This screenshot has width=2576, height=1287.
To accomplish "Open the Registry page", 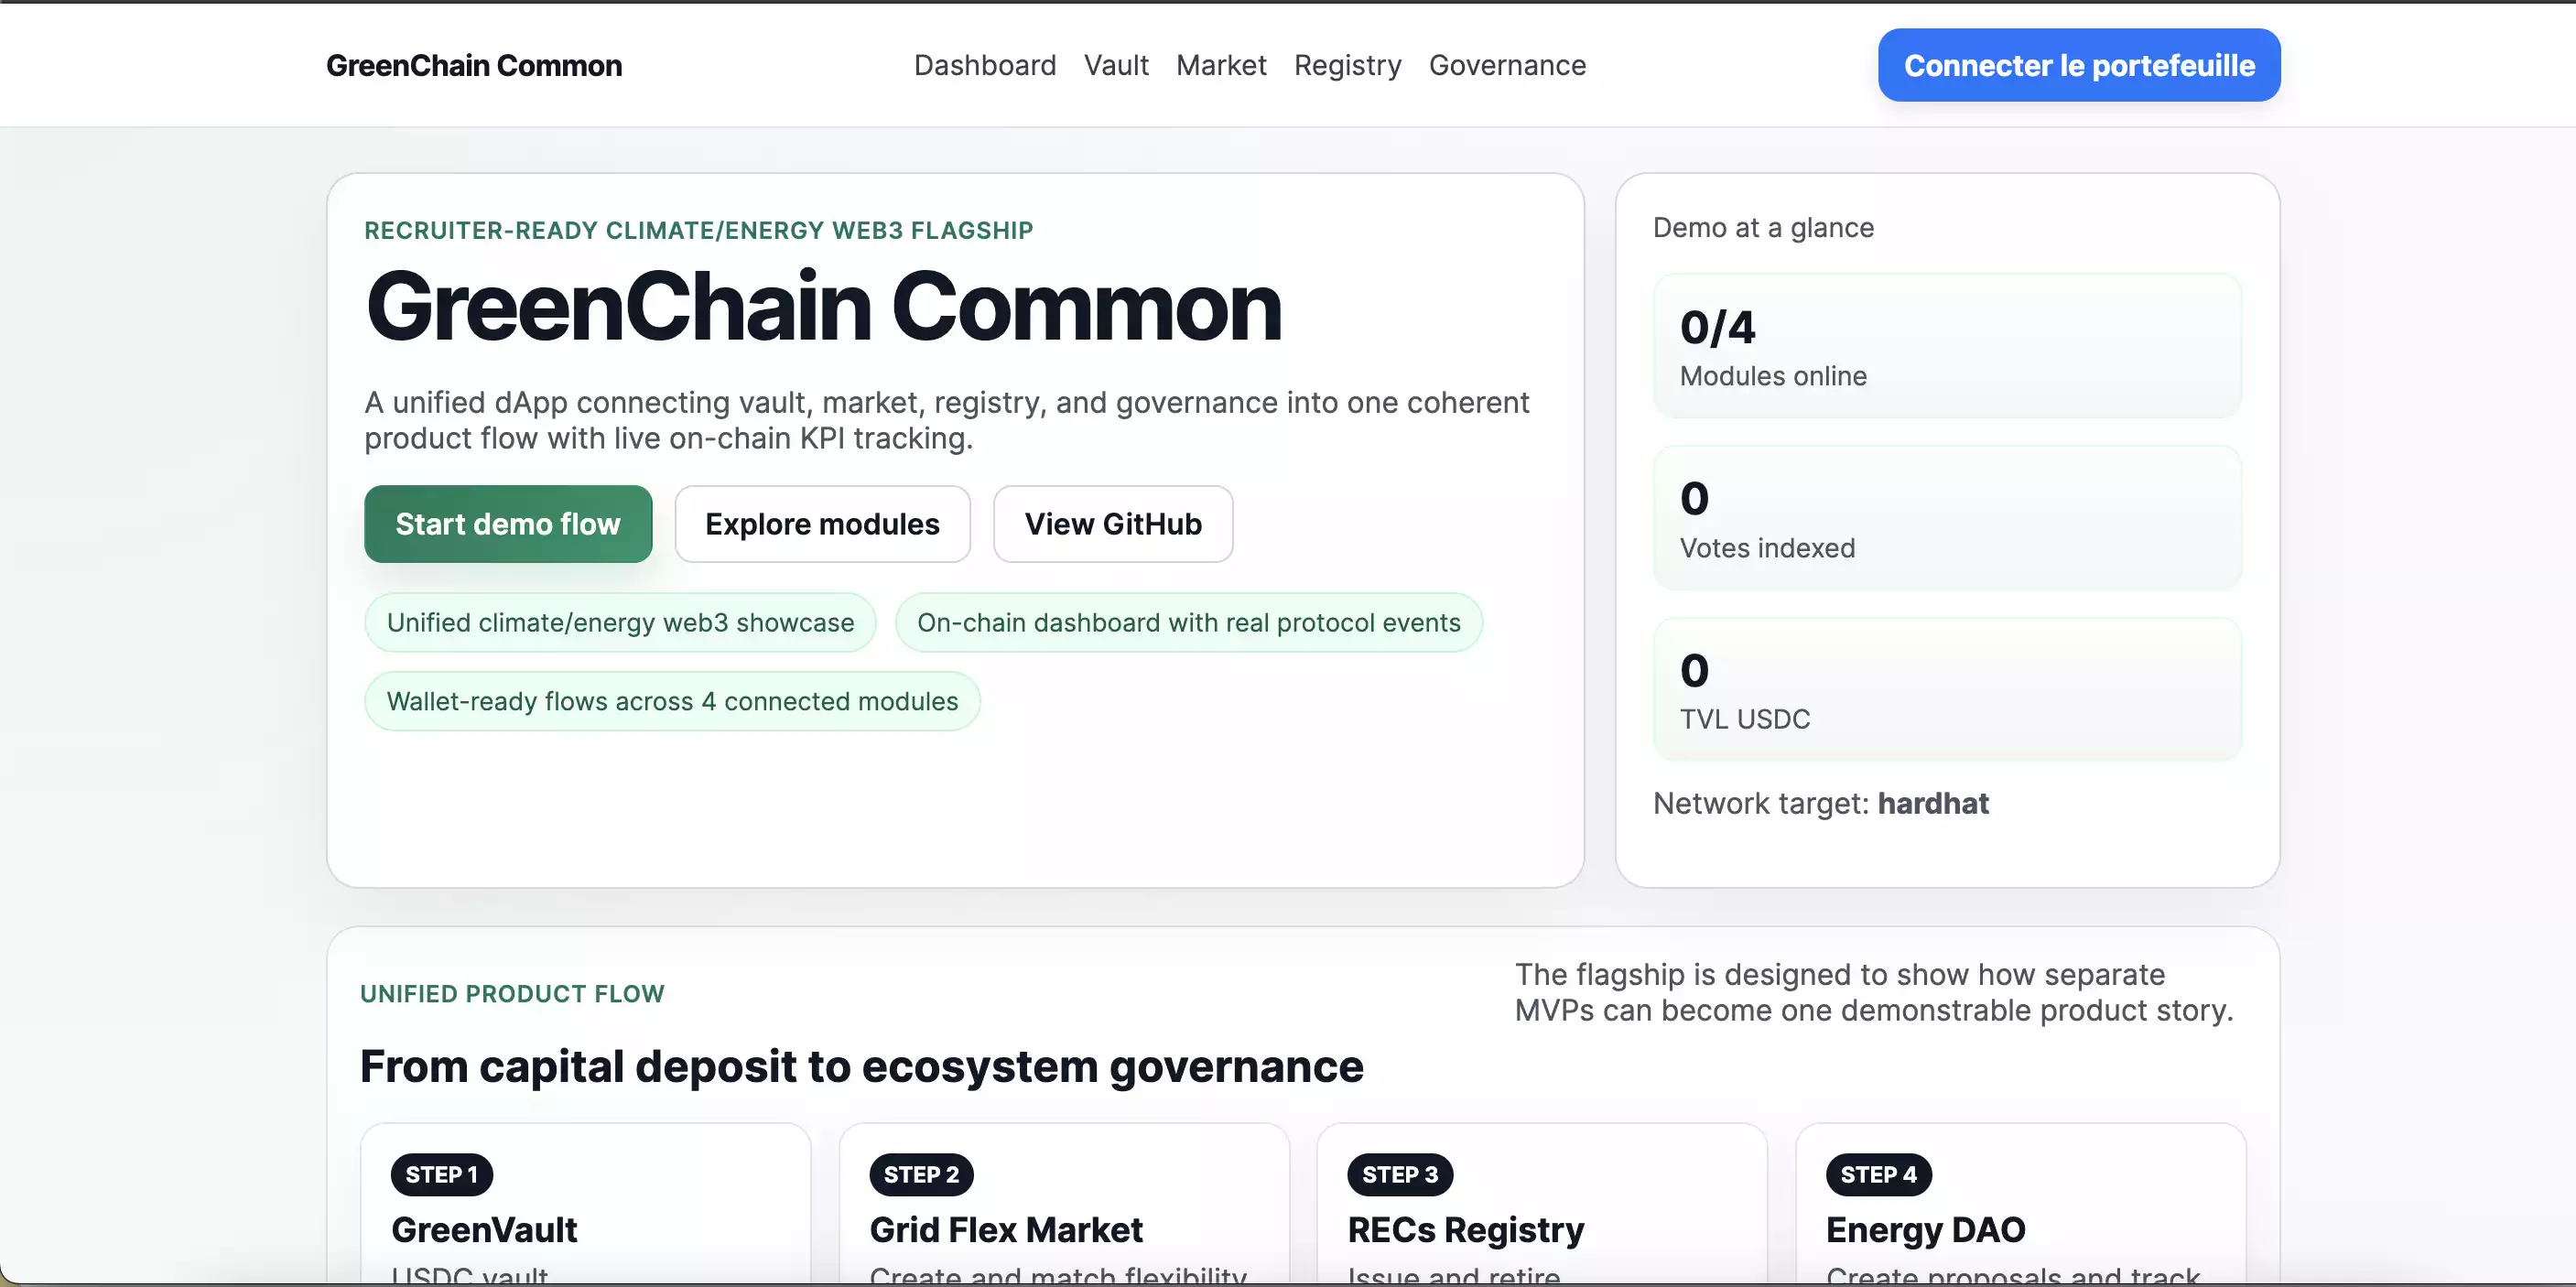I will pos(1348,65).
